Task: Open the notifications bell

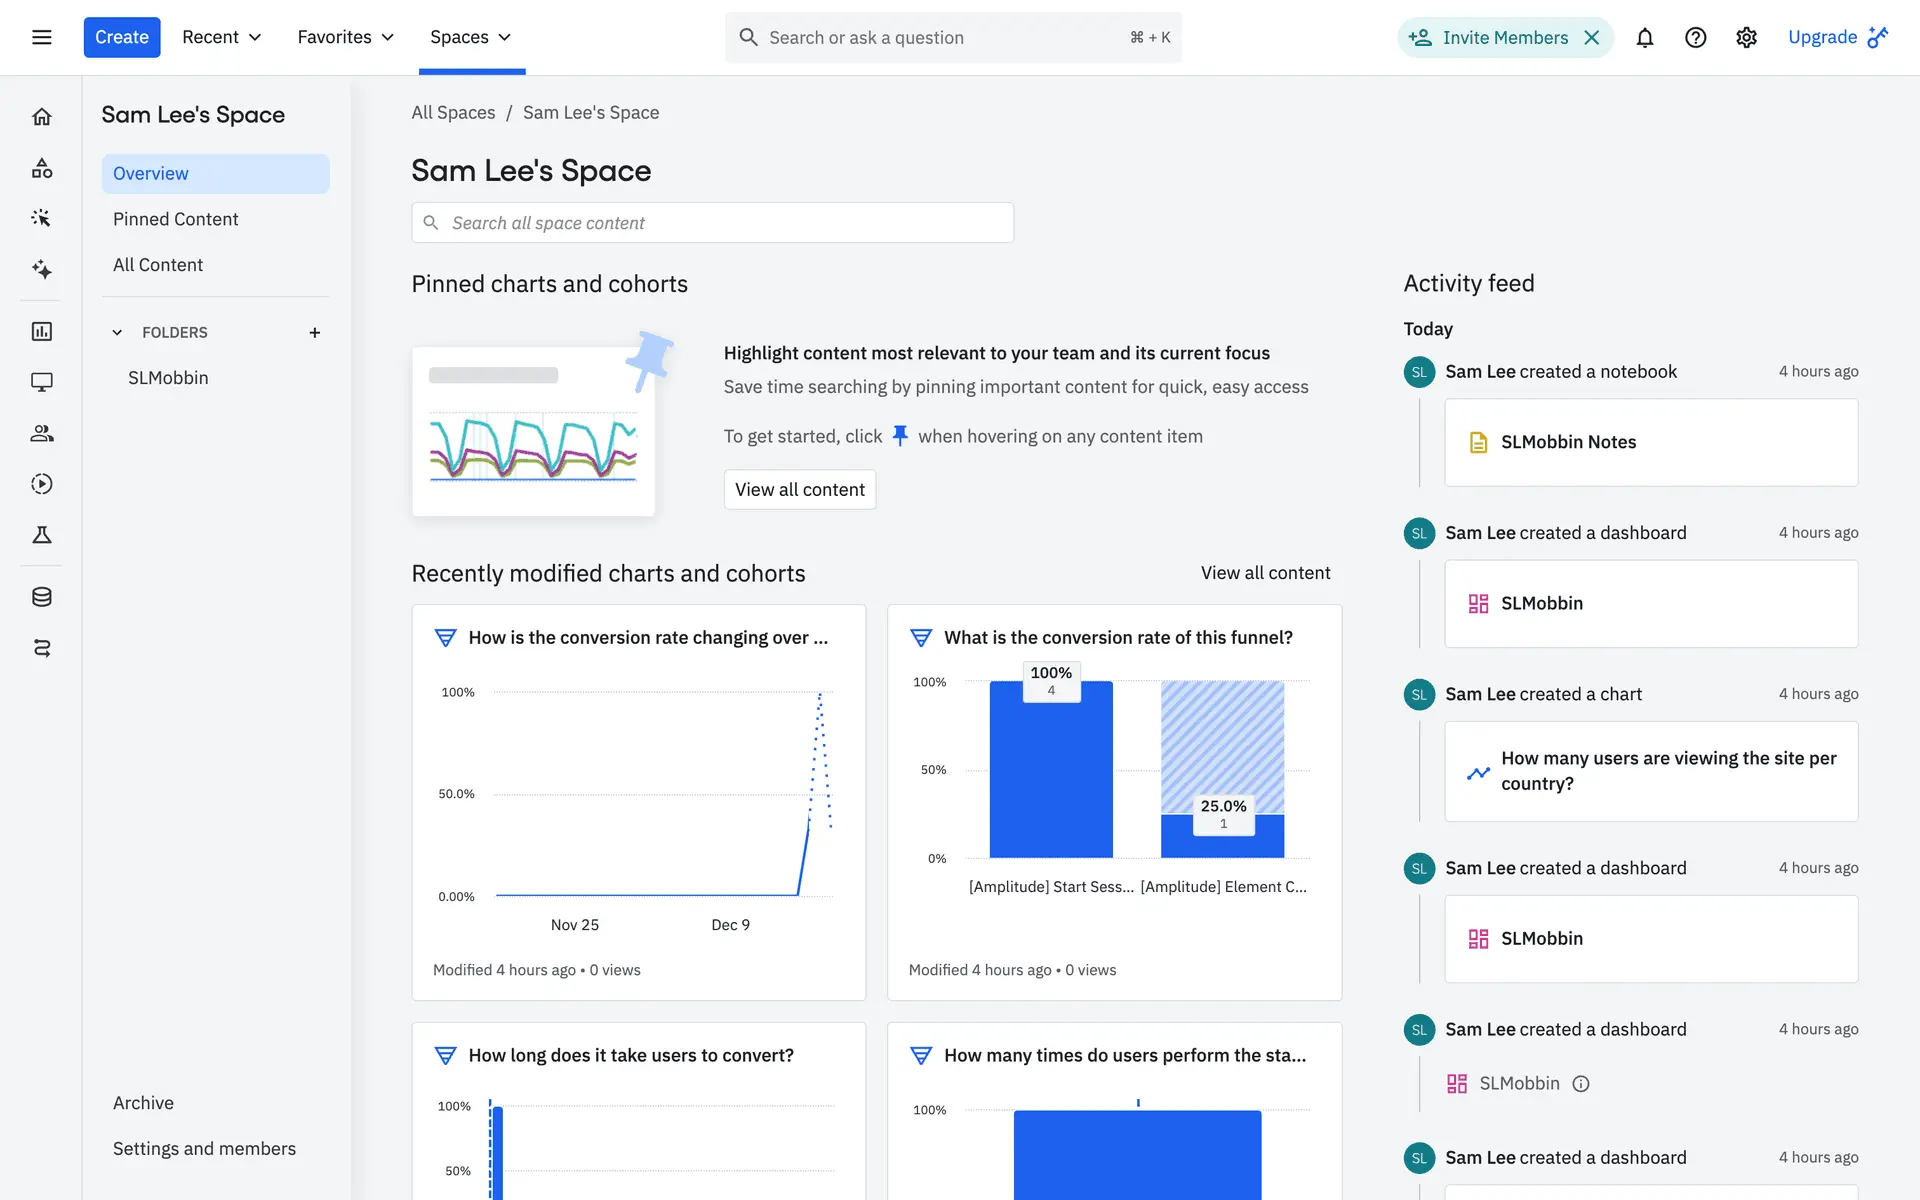Action: (x=1644, y=38)
